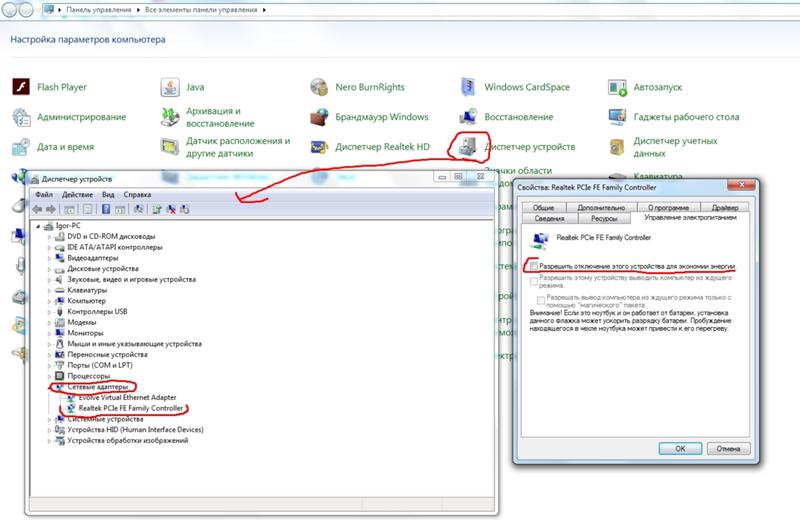
Task: Select the Устройства обработки изображений row
Action: coord(128,440)
